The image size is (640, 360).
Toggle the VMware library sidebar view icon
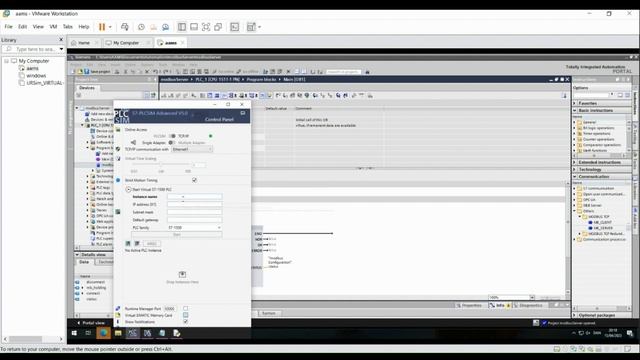coord(182,27)
